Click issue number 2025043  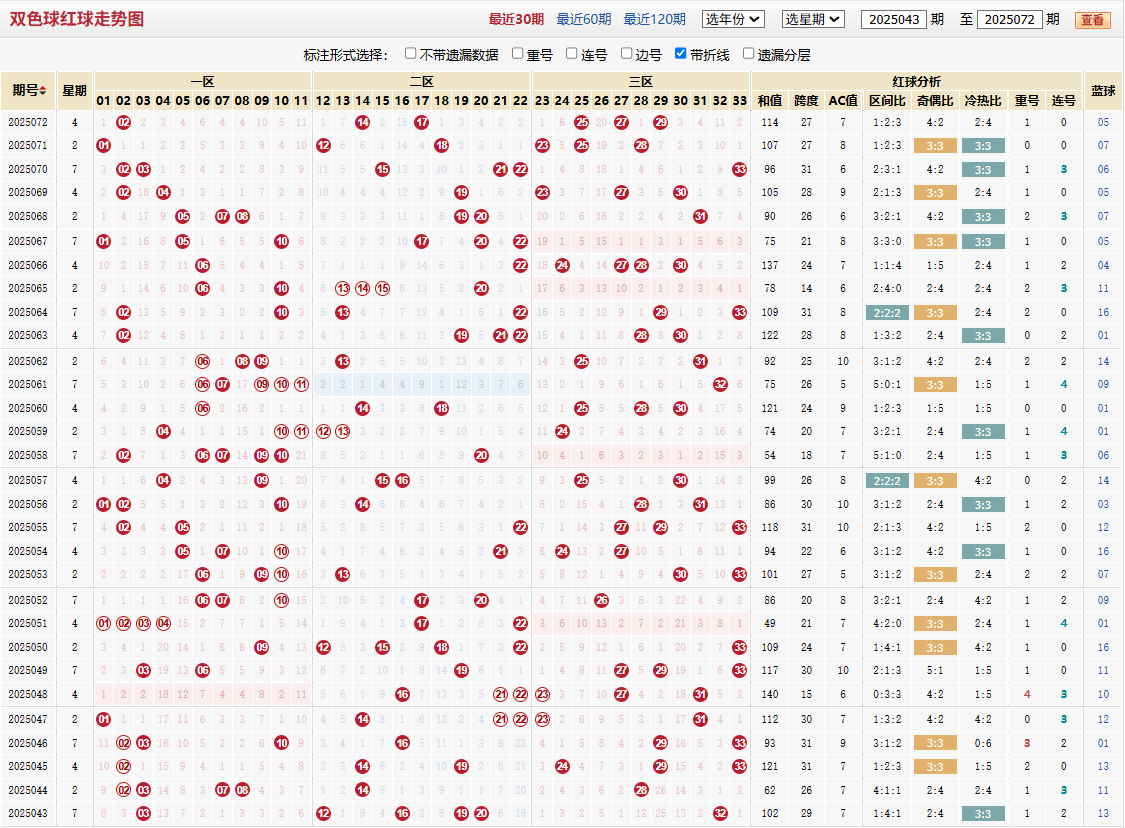point(28,814)
